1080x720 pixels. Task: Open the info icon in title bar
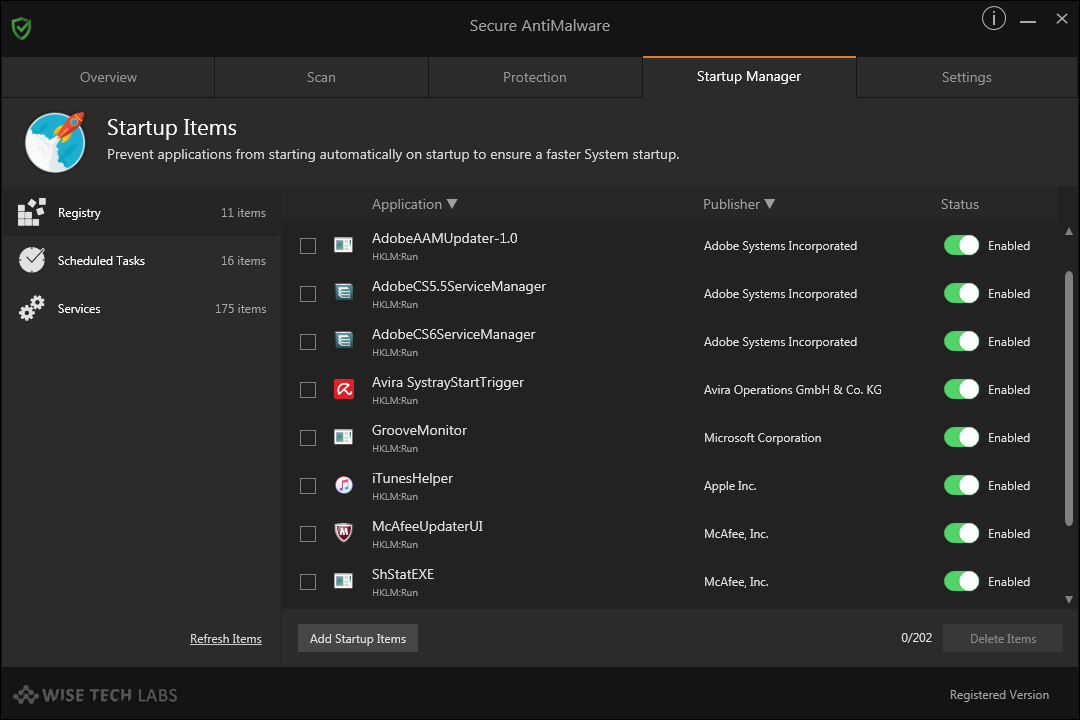(x=993, y=19)
